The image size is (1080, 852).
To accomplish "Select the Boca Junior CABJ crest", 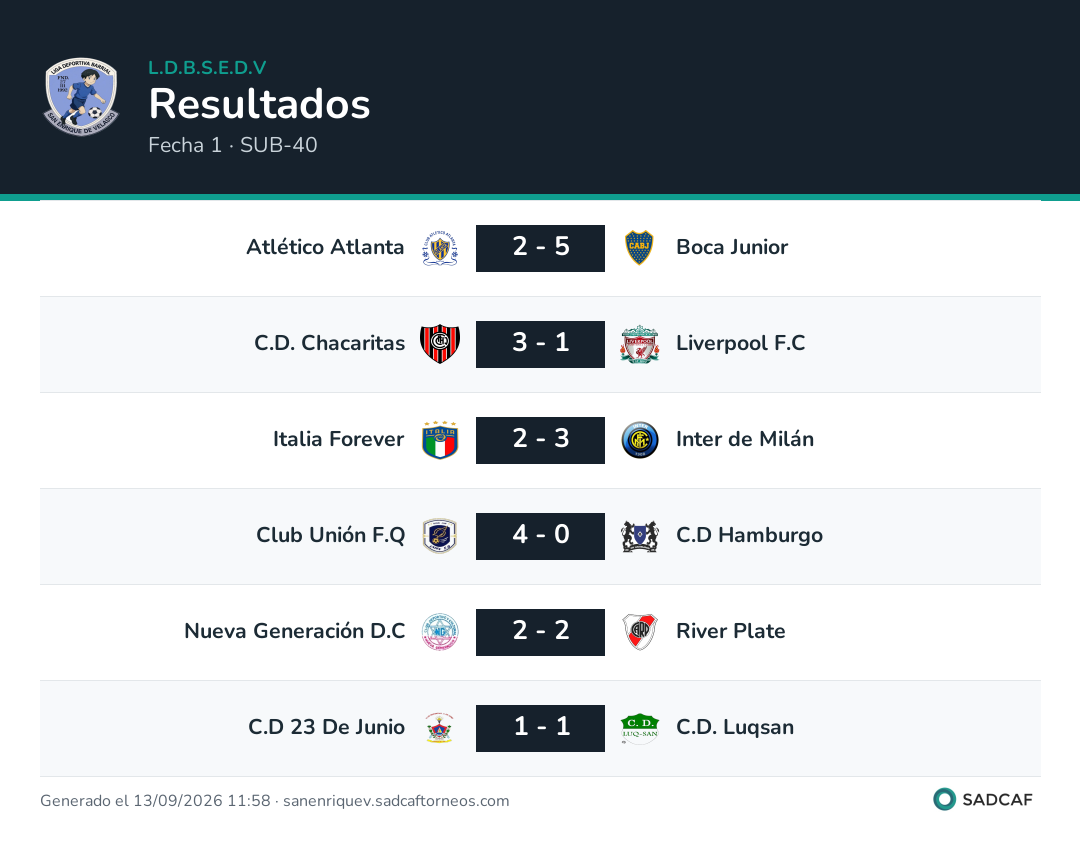I will (639, 248).
